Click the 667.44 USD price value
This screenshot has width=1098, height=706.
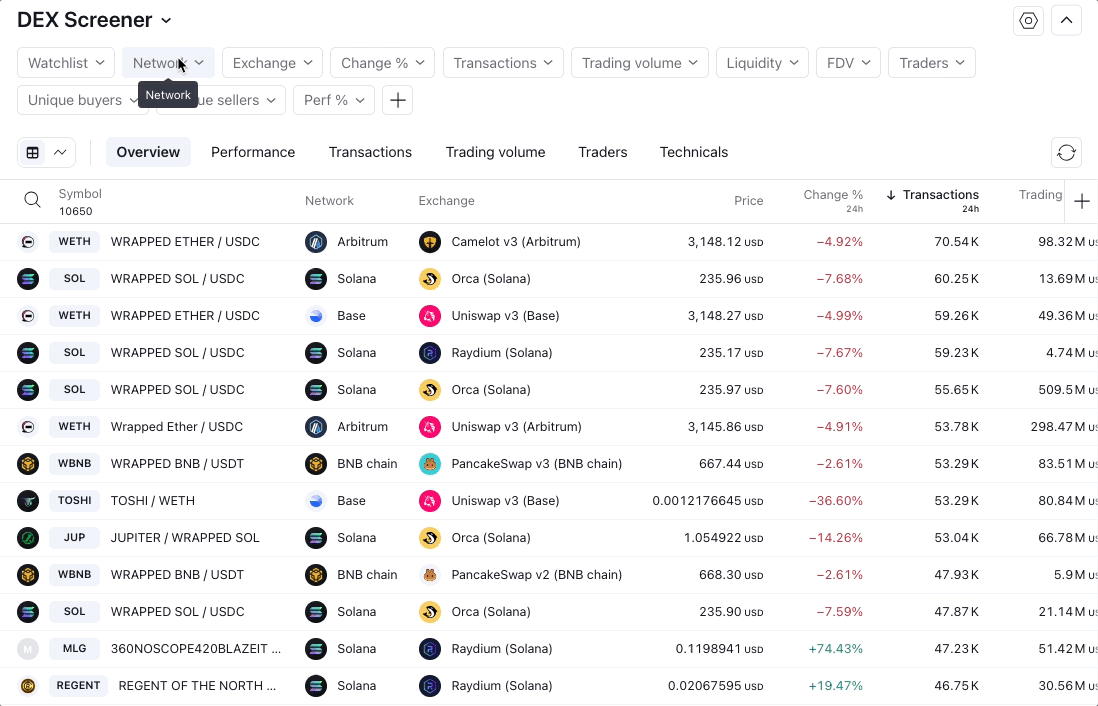pos(731,464)
